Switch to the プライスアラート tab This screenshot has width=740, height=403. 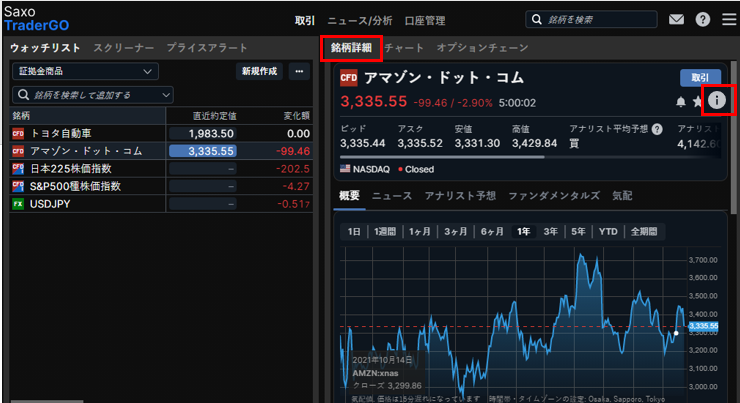pyautogui.click(x=207, y=48)
